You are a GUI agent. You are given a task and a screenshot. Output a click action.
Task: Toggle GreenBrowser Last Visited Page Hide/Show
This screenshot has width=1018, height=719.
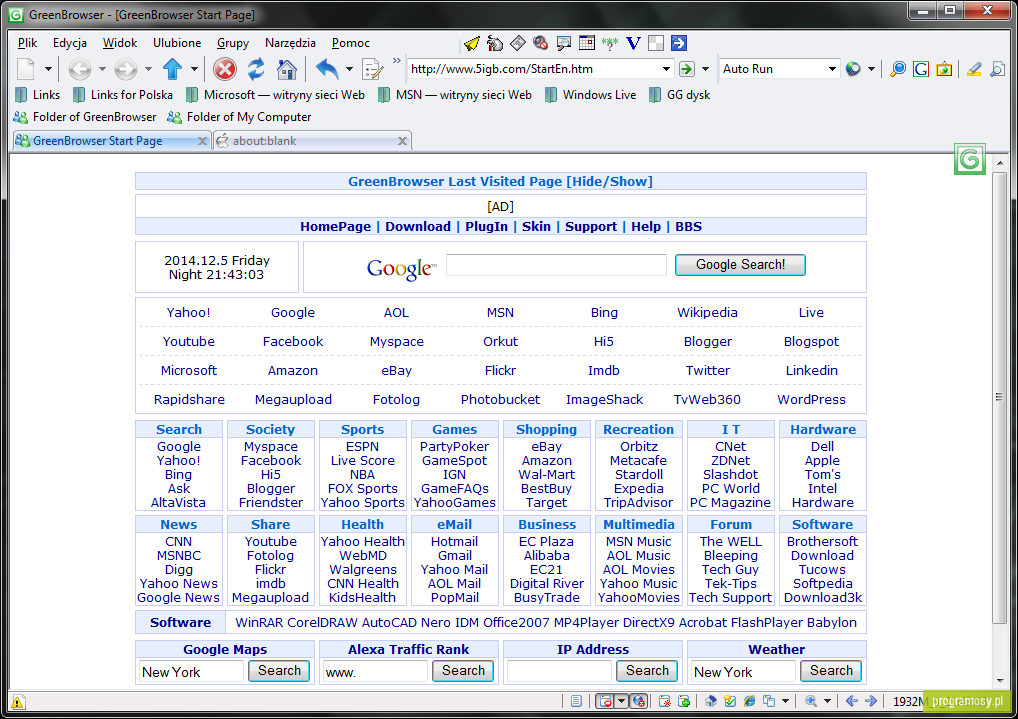[x=500, y=182]
